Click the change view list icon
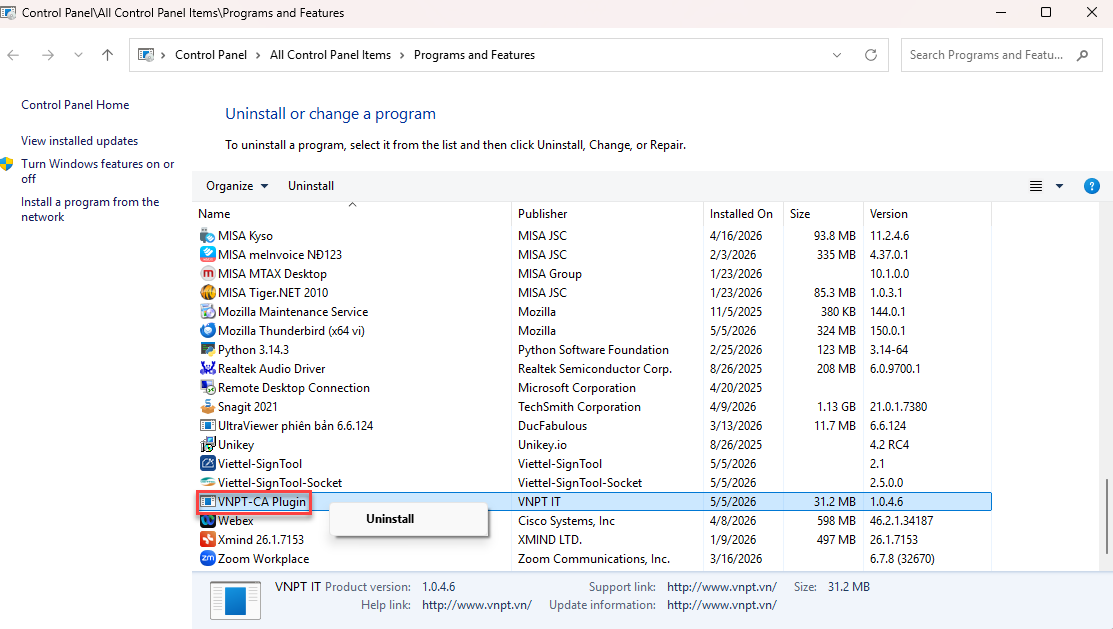The image size is (1113, 629). tap(1036, 186)
